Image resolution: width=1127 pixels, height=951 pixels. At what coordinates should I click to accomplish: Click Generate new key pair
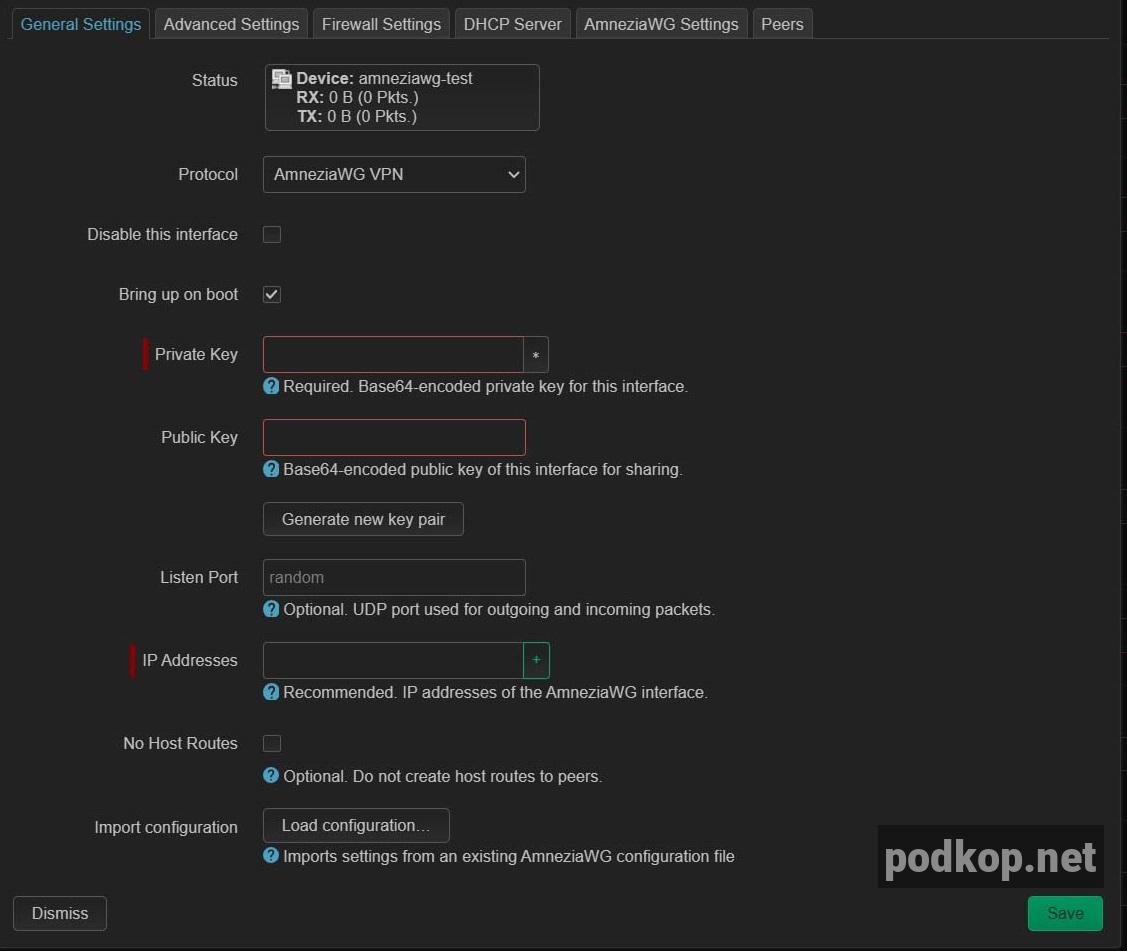click(362, 519)
